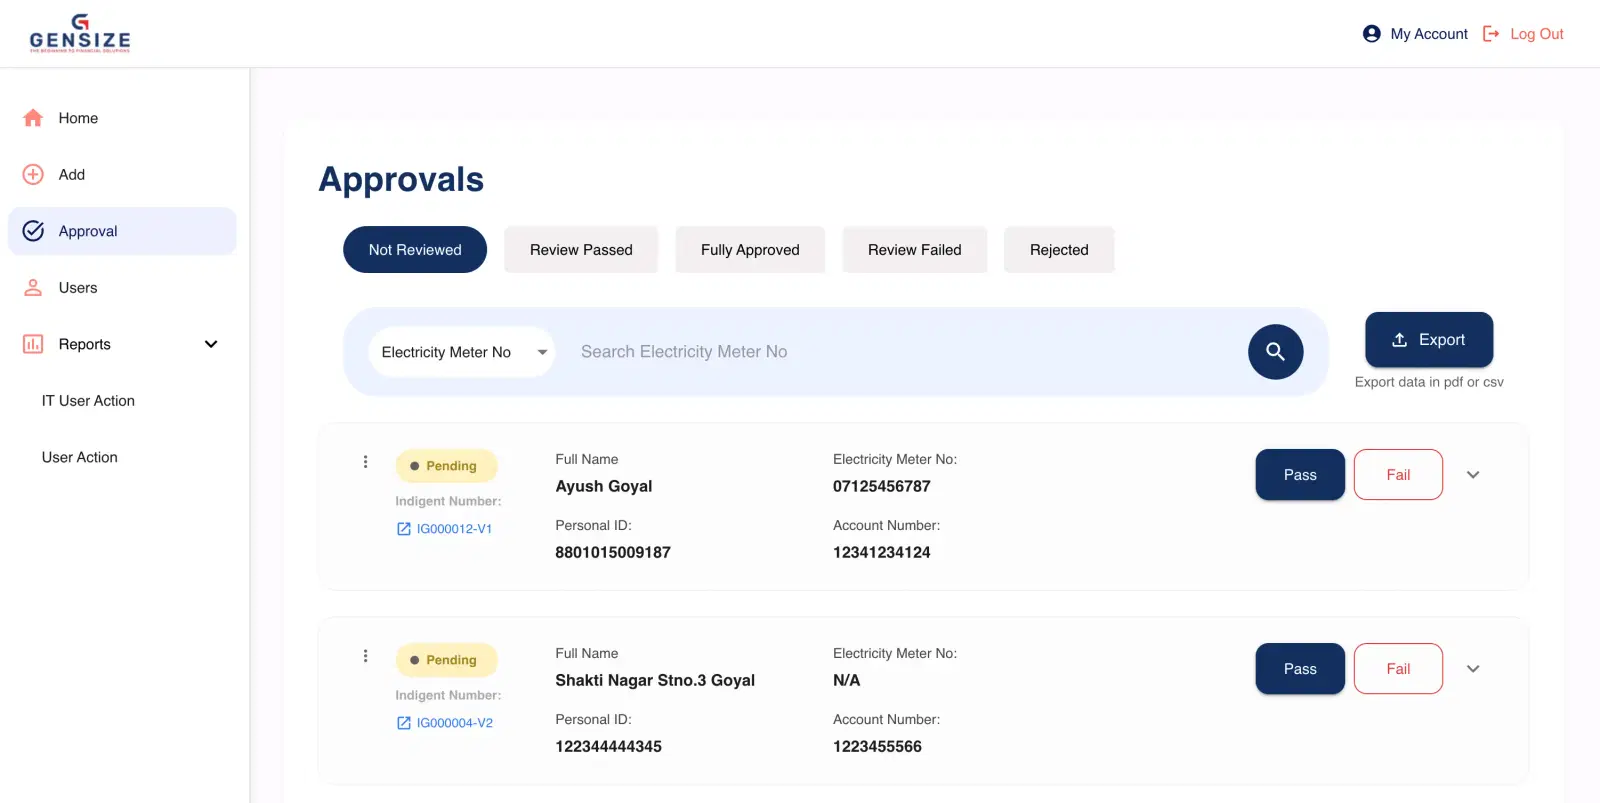The height and width of the screenshot is (803, 1600).
Task: Collapse the Reports submenu chevron
Action: pos(211,344)
